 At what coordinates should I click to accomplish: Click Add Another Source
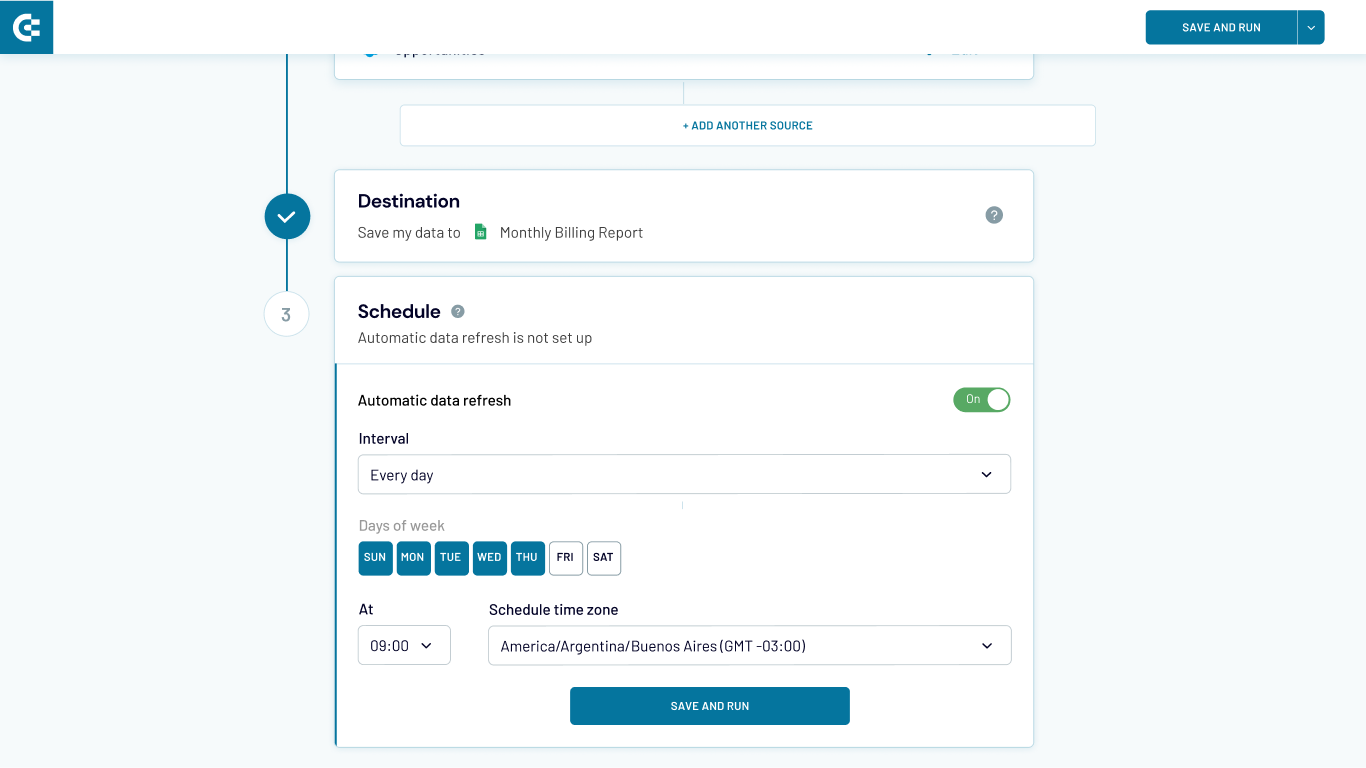tap(747, 126)
